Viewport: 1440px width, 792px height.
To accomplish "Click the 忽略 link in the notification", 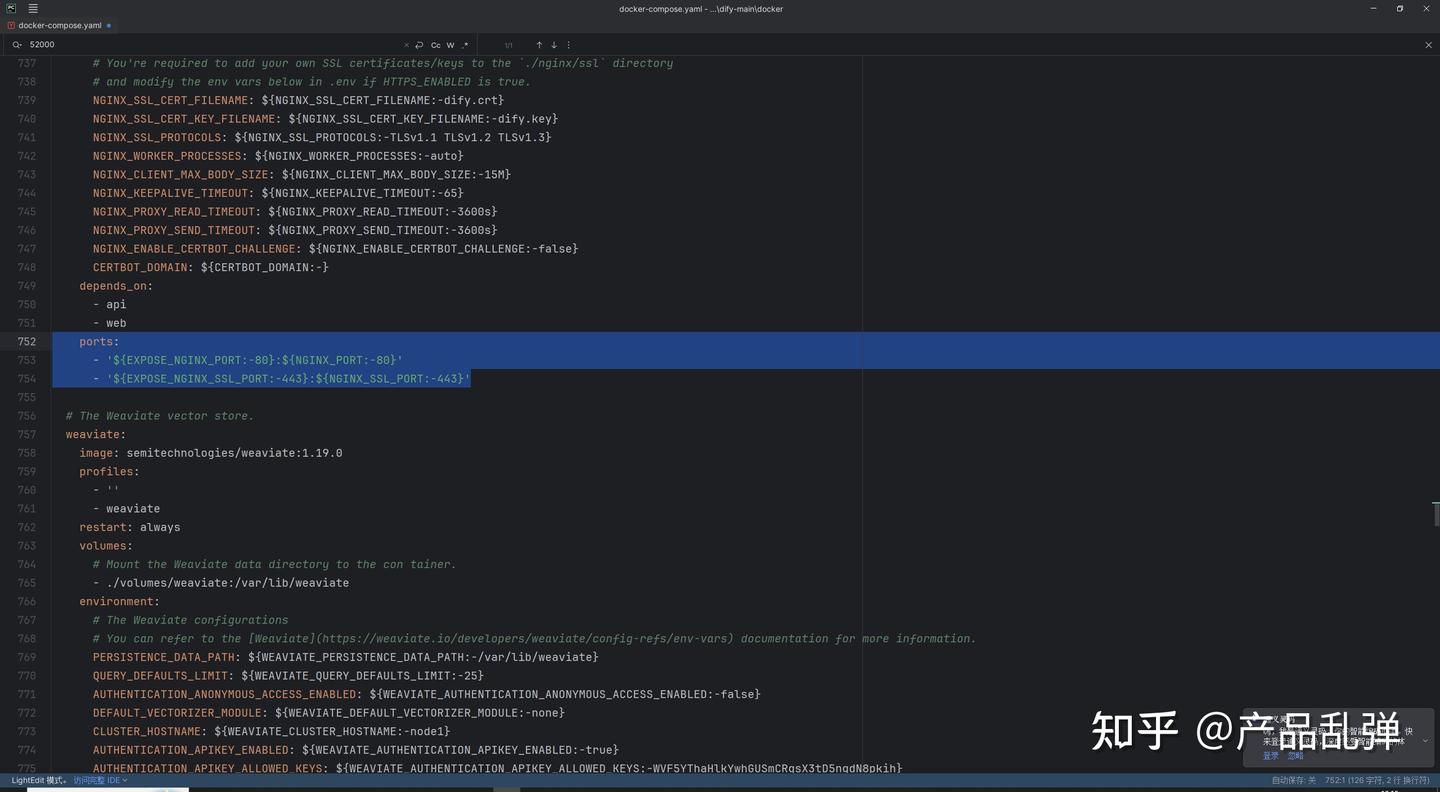I will 1296,756.
